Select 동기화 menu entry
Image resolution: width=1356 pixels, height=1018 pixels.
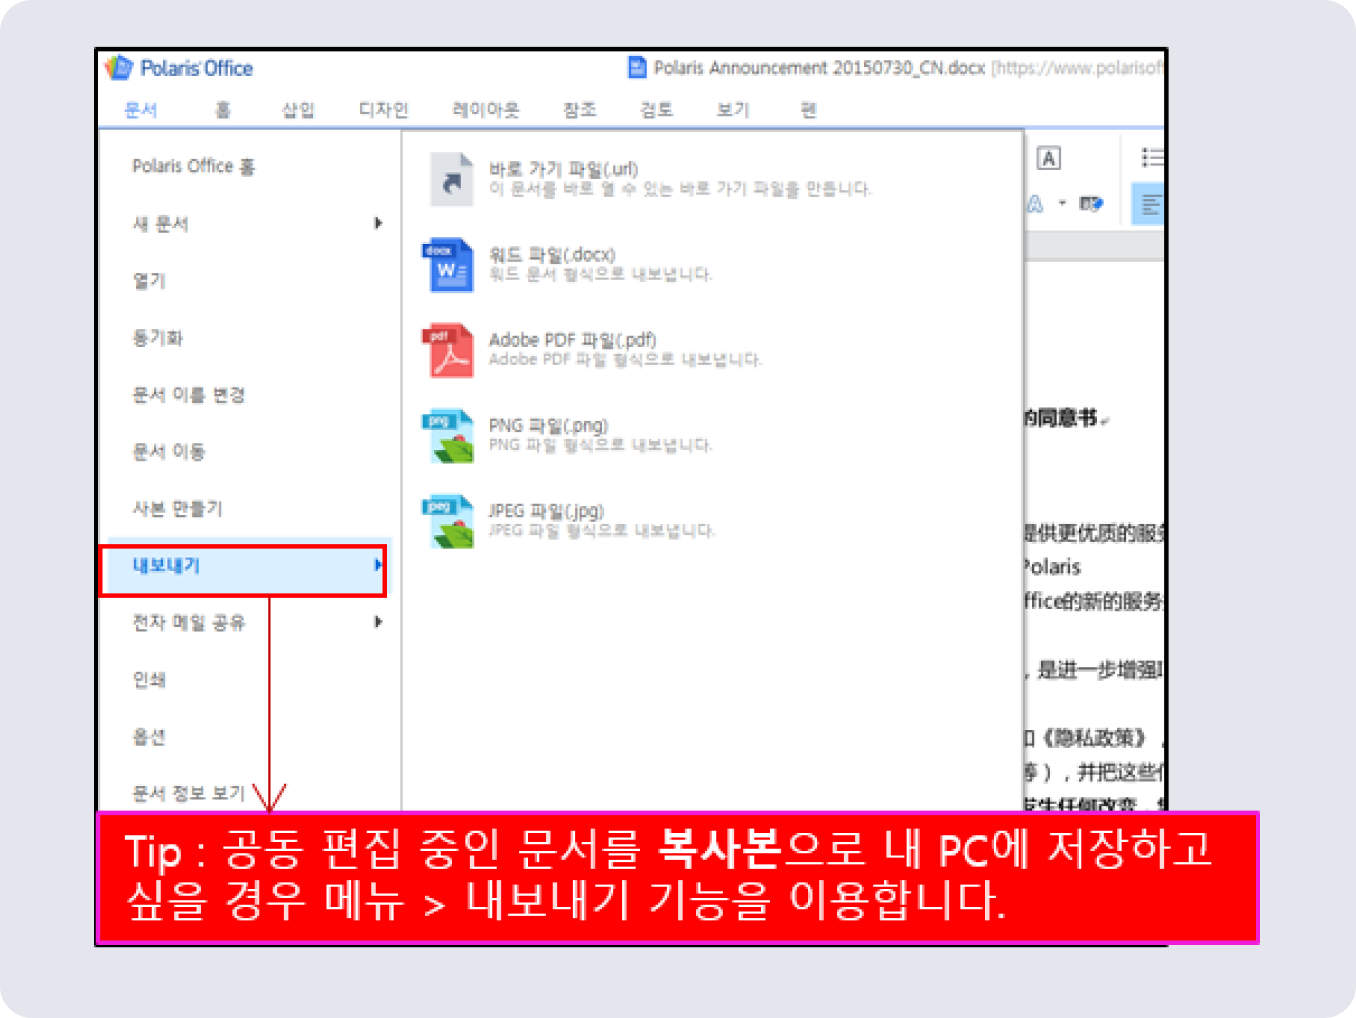coord(158,337)
